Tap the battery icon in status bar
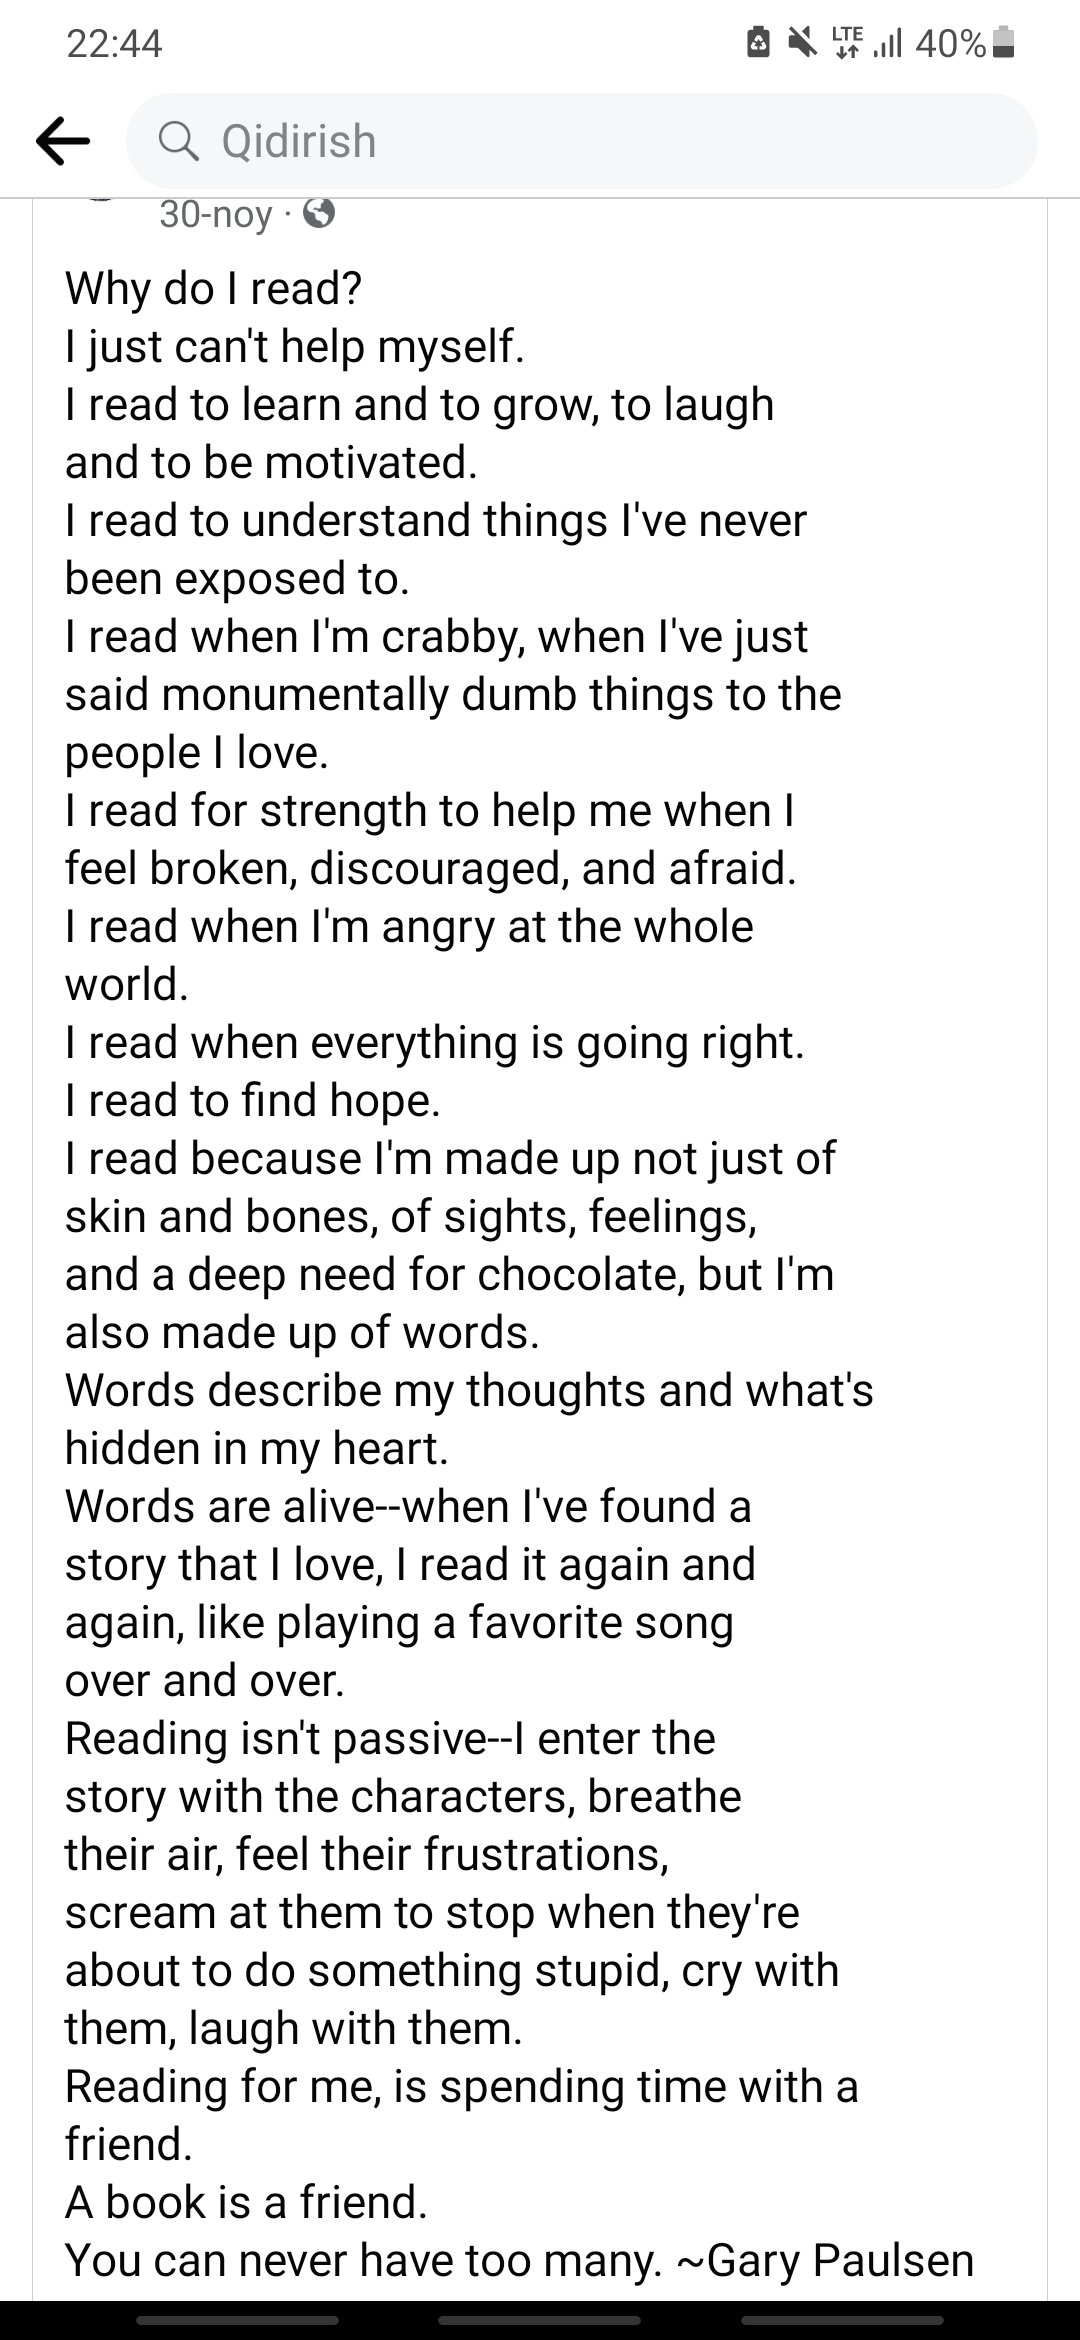 tap(1007, 43)
